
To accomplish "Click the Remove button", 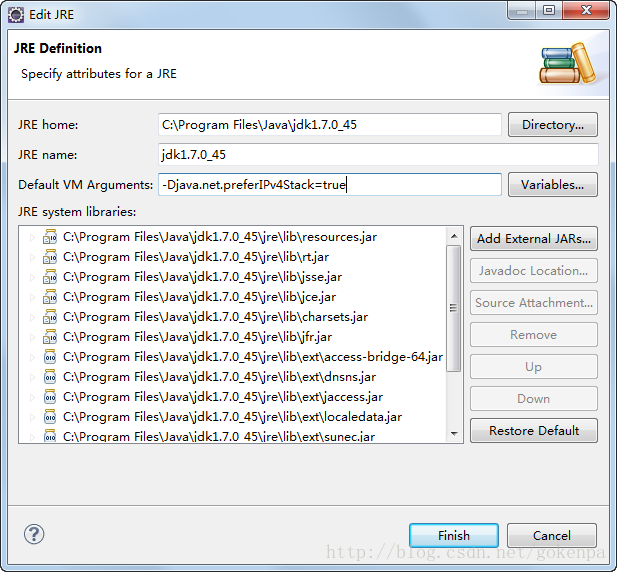I will pyautogui.click(x=534, y=335).
